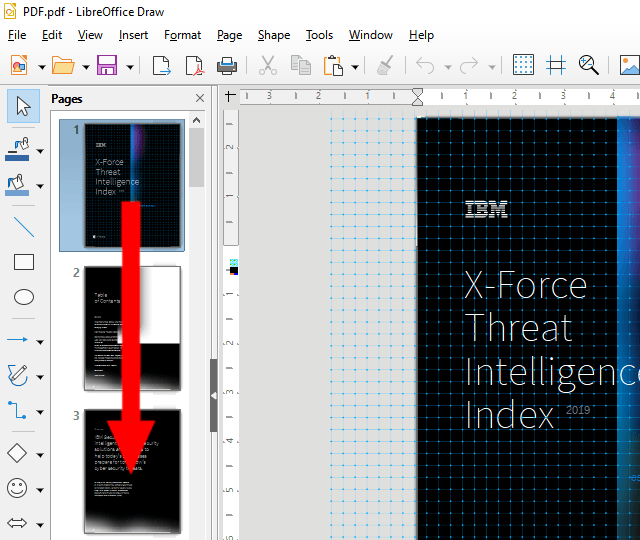This screenshot has width=640, height=540.
Task: Open the Window menu
Action: click(x=371, y=35)
